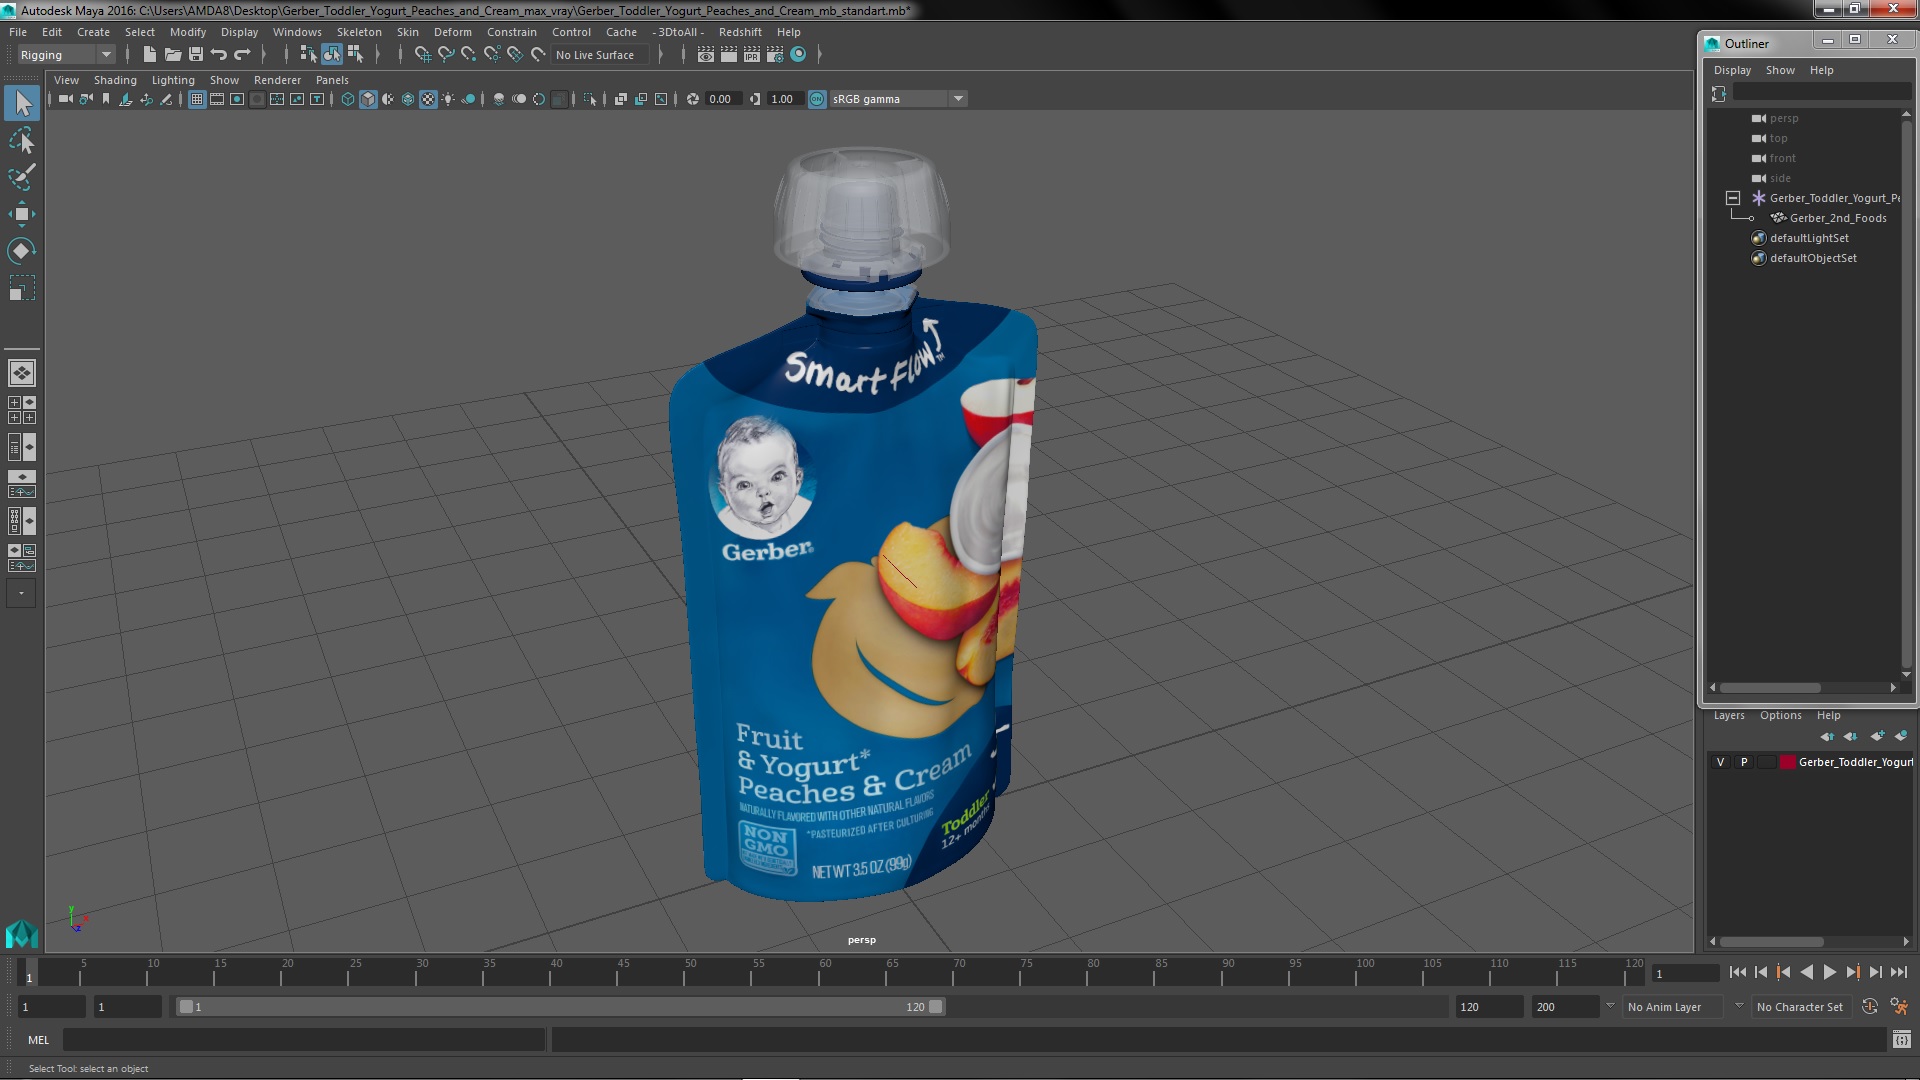
Task: Click the MEL command line input
Action: click(304, 1040)
